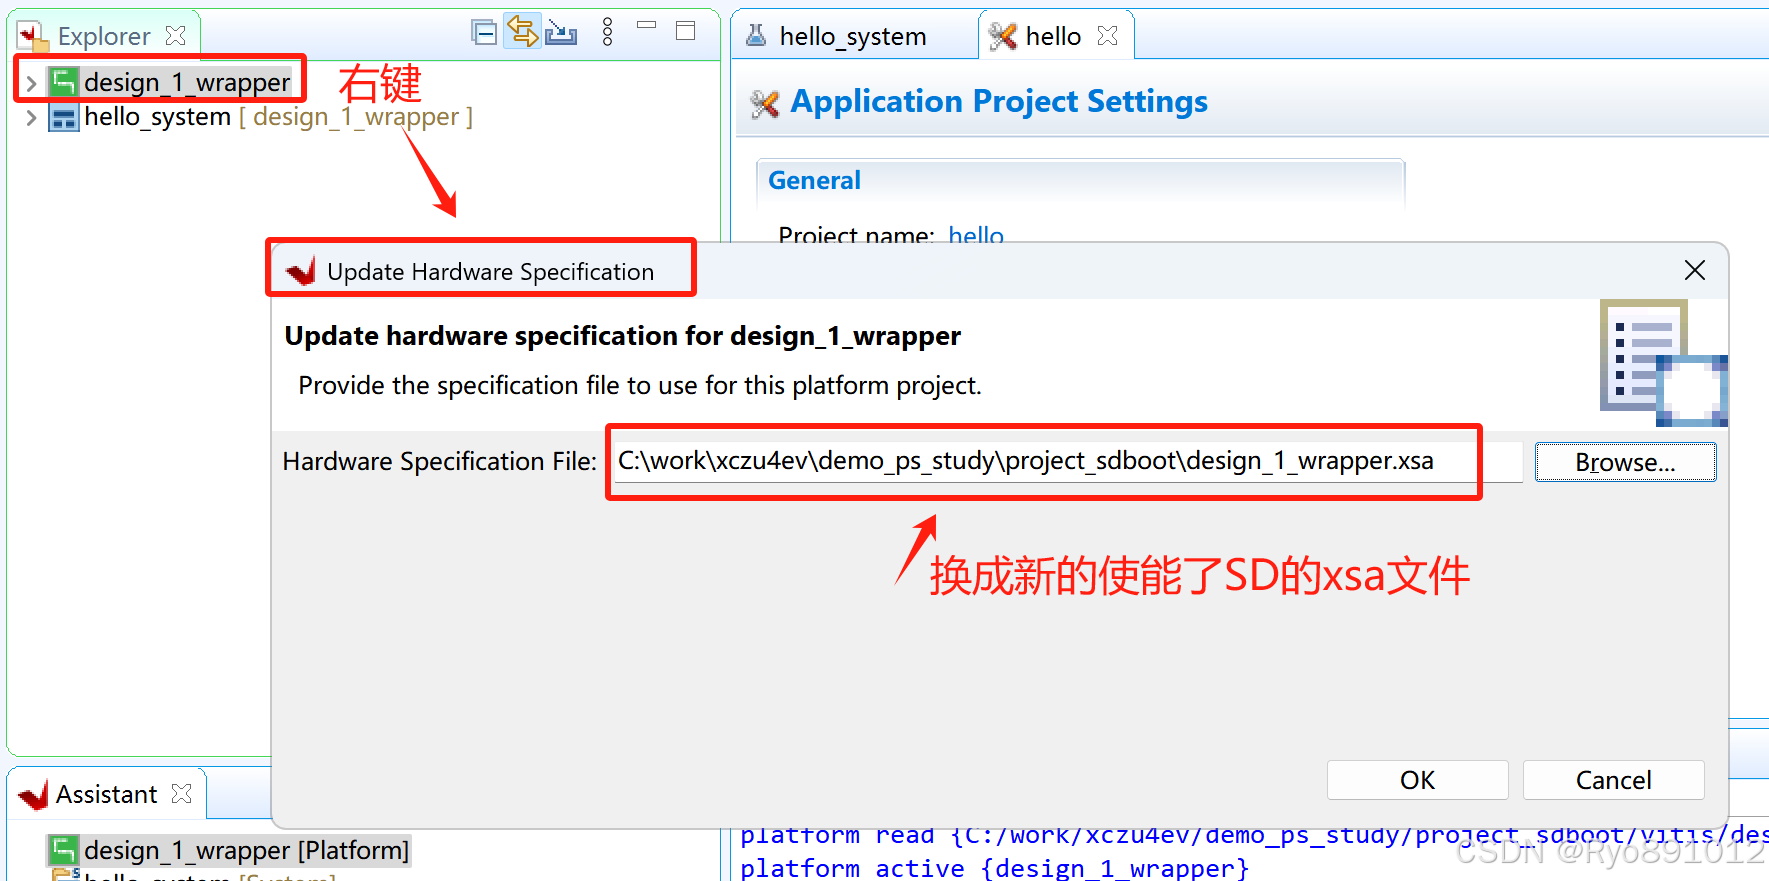Click Browse... to choose XSA file
1769x881 pixels.
pyautogui.click(x=1625, y=462)
